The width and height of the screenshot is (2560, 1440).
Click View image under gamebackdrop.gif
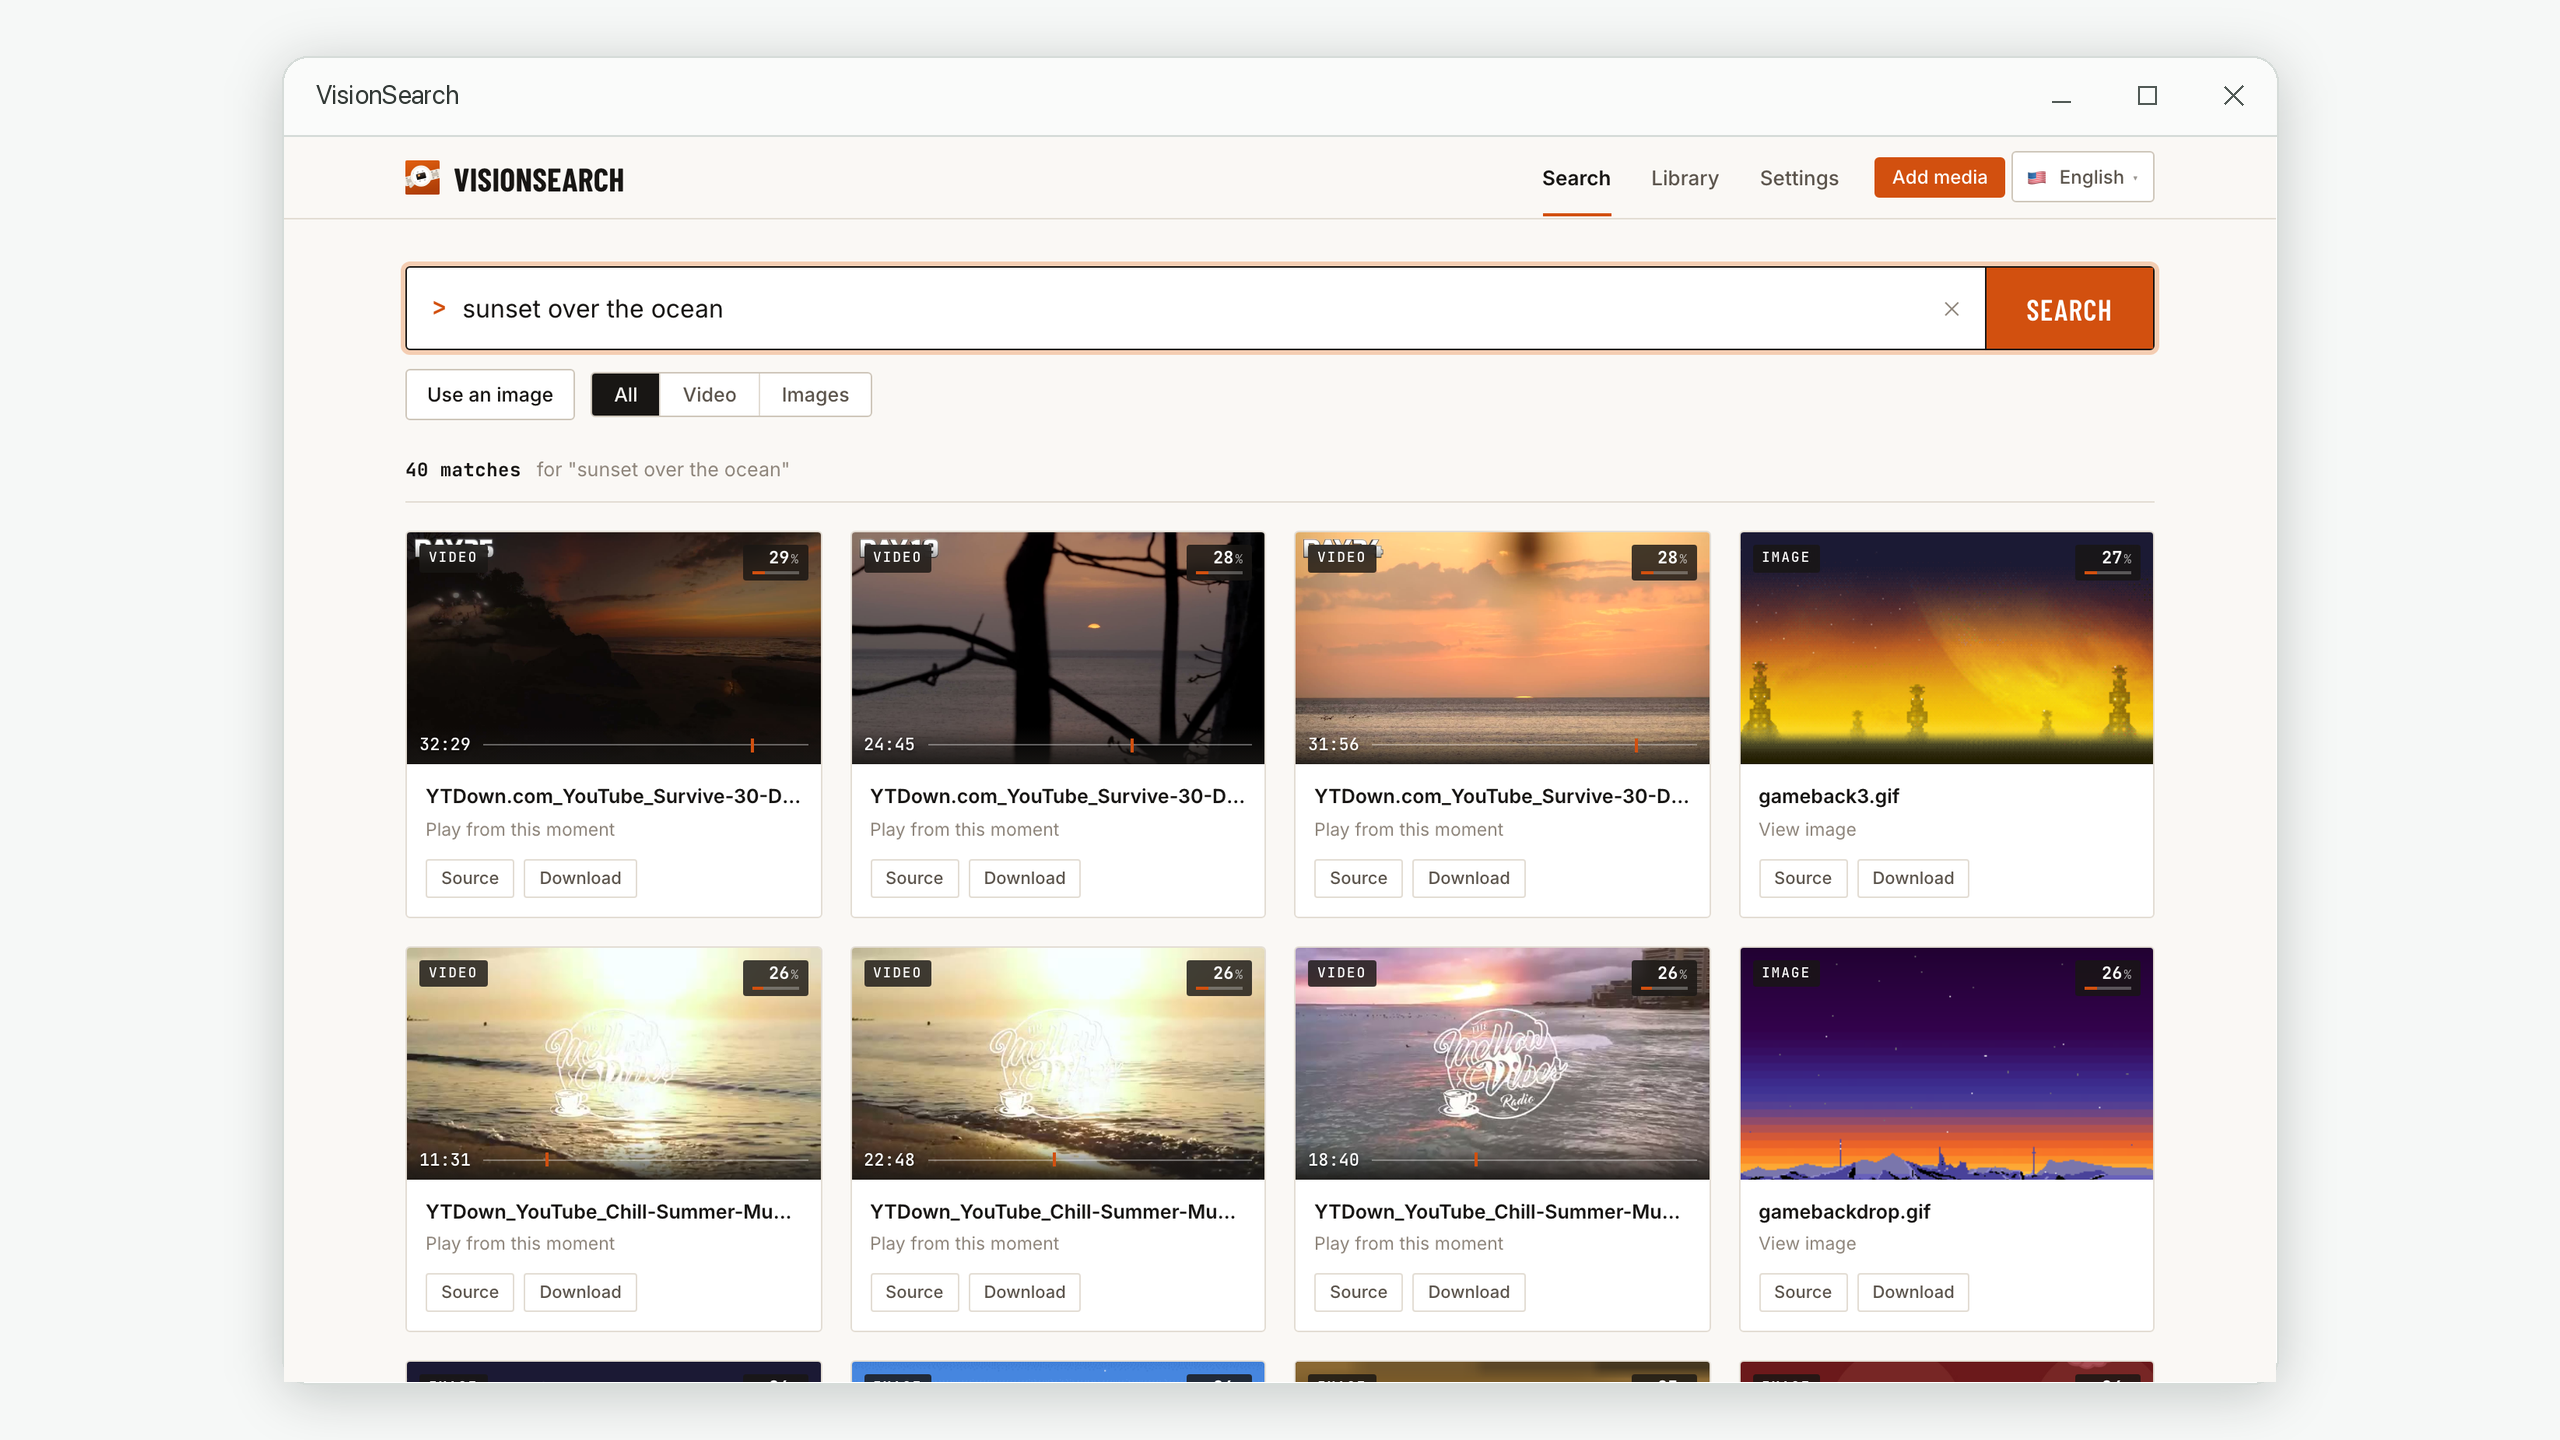pos(1807,1244)
